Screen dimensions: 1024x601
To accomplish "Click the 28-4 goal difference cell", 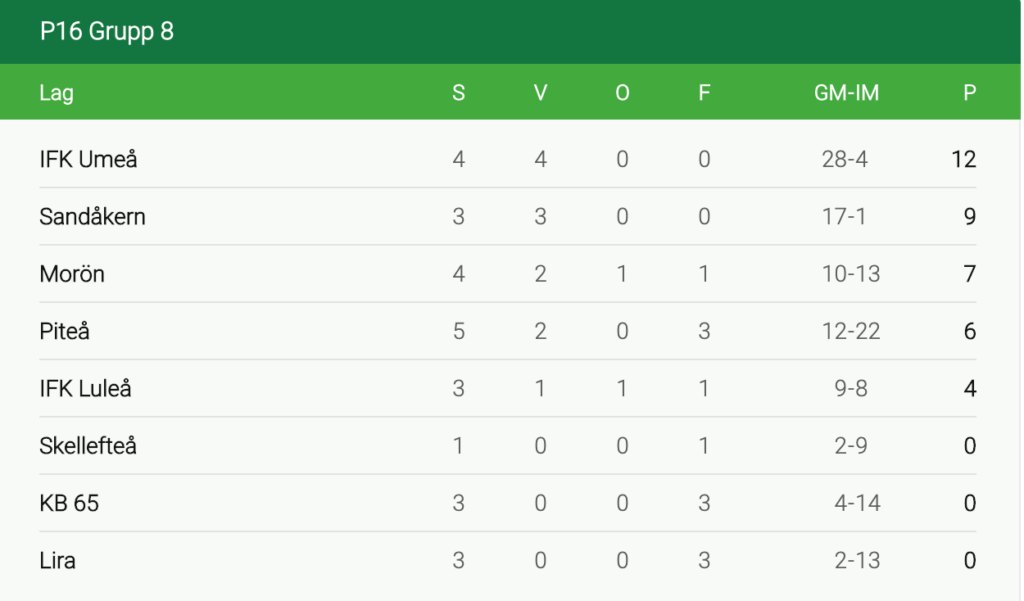I will coord(844,159).
